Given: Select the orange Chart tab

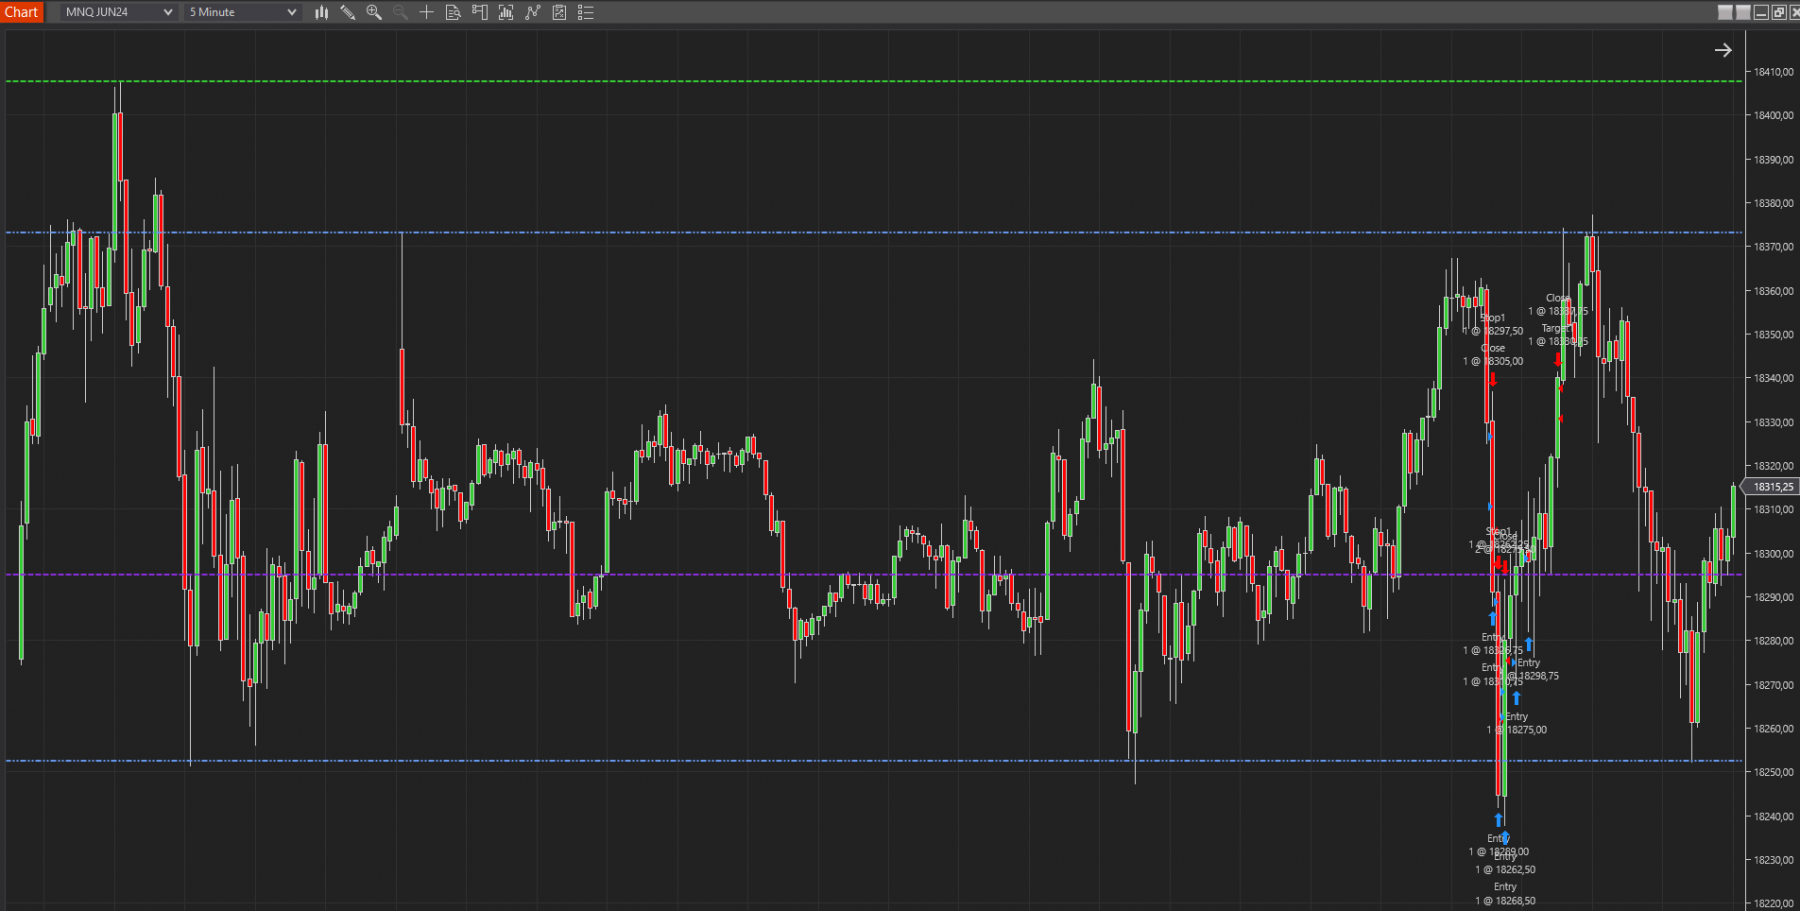Looking at the screenshot, I should coord(21,12).
